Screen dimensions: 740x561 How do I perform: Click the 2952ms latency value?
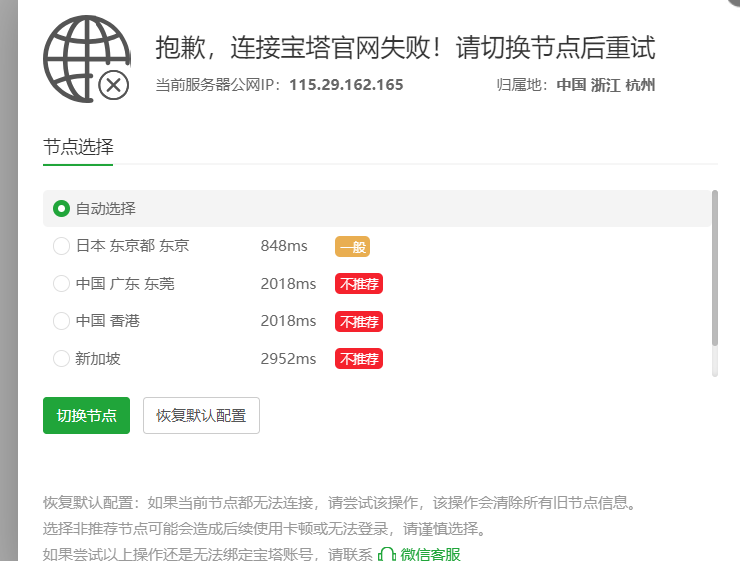288,359
